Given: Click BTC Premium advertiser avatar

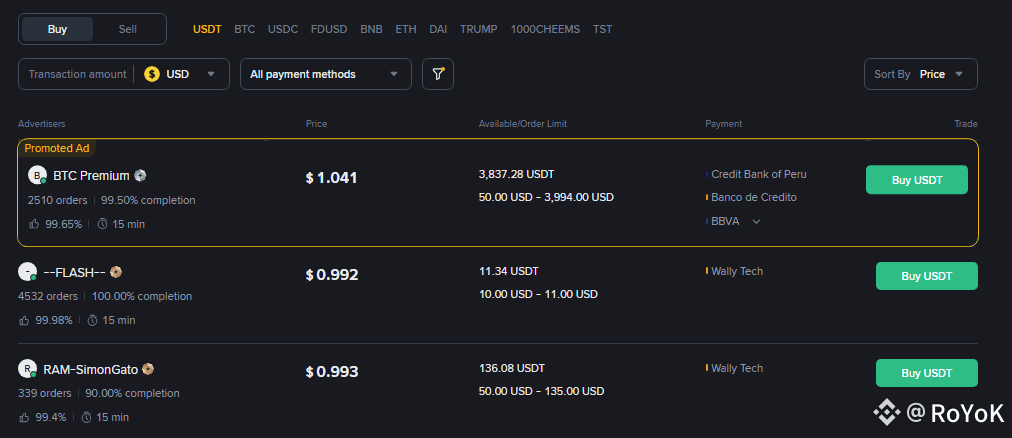Looking at the screenshot, I should 37,176.
